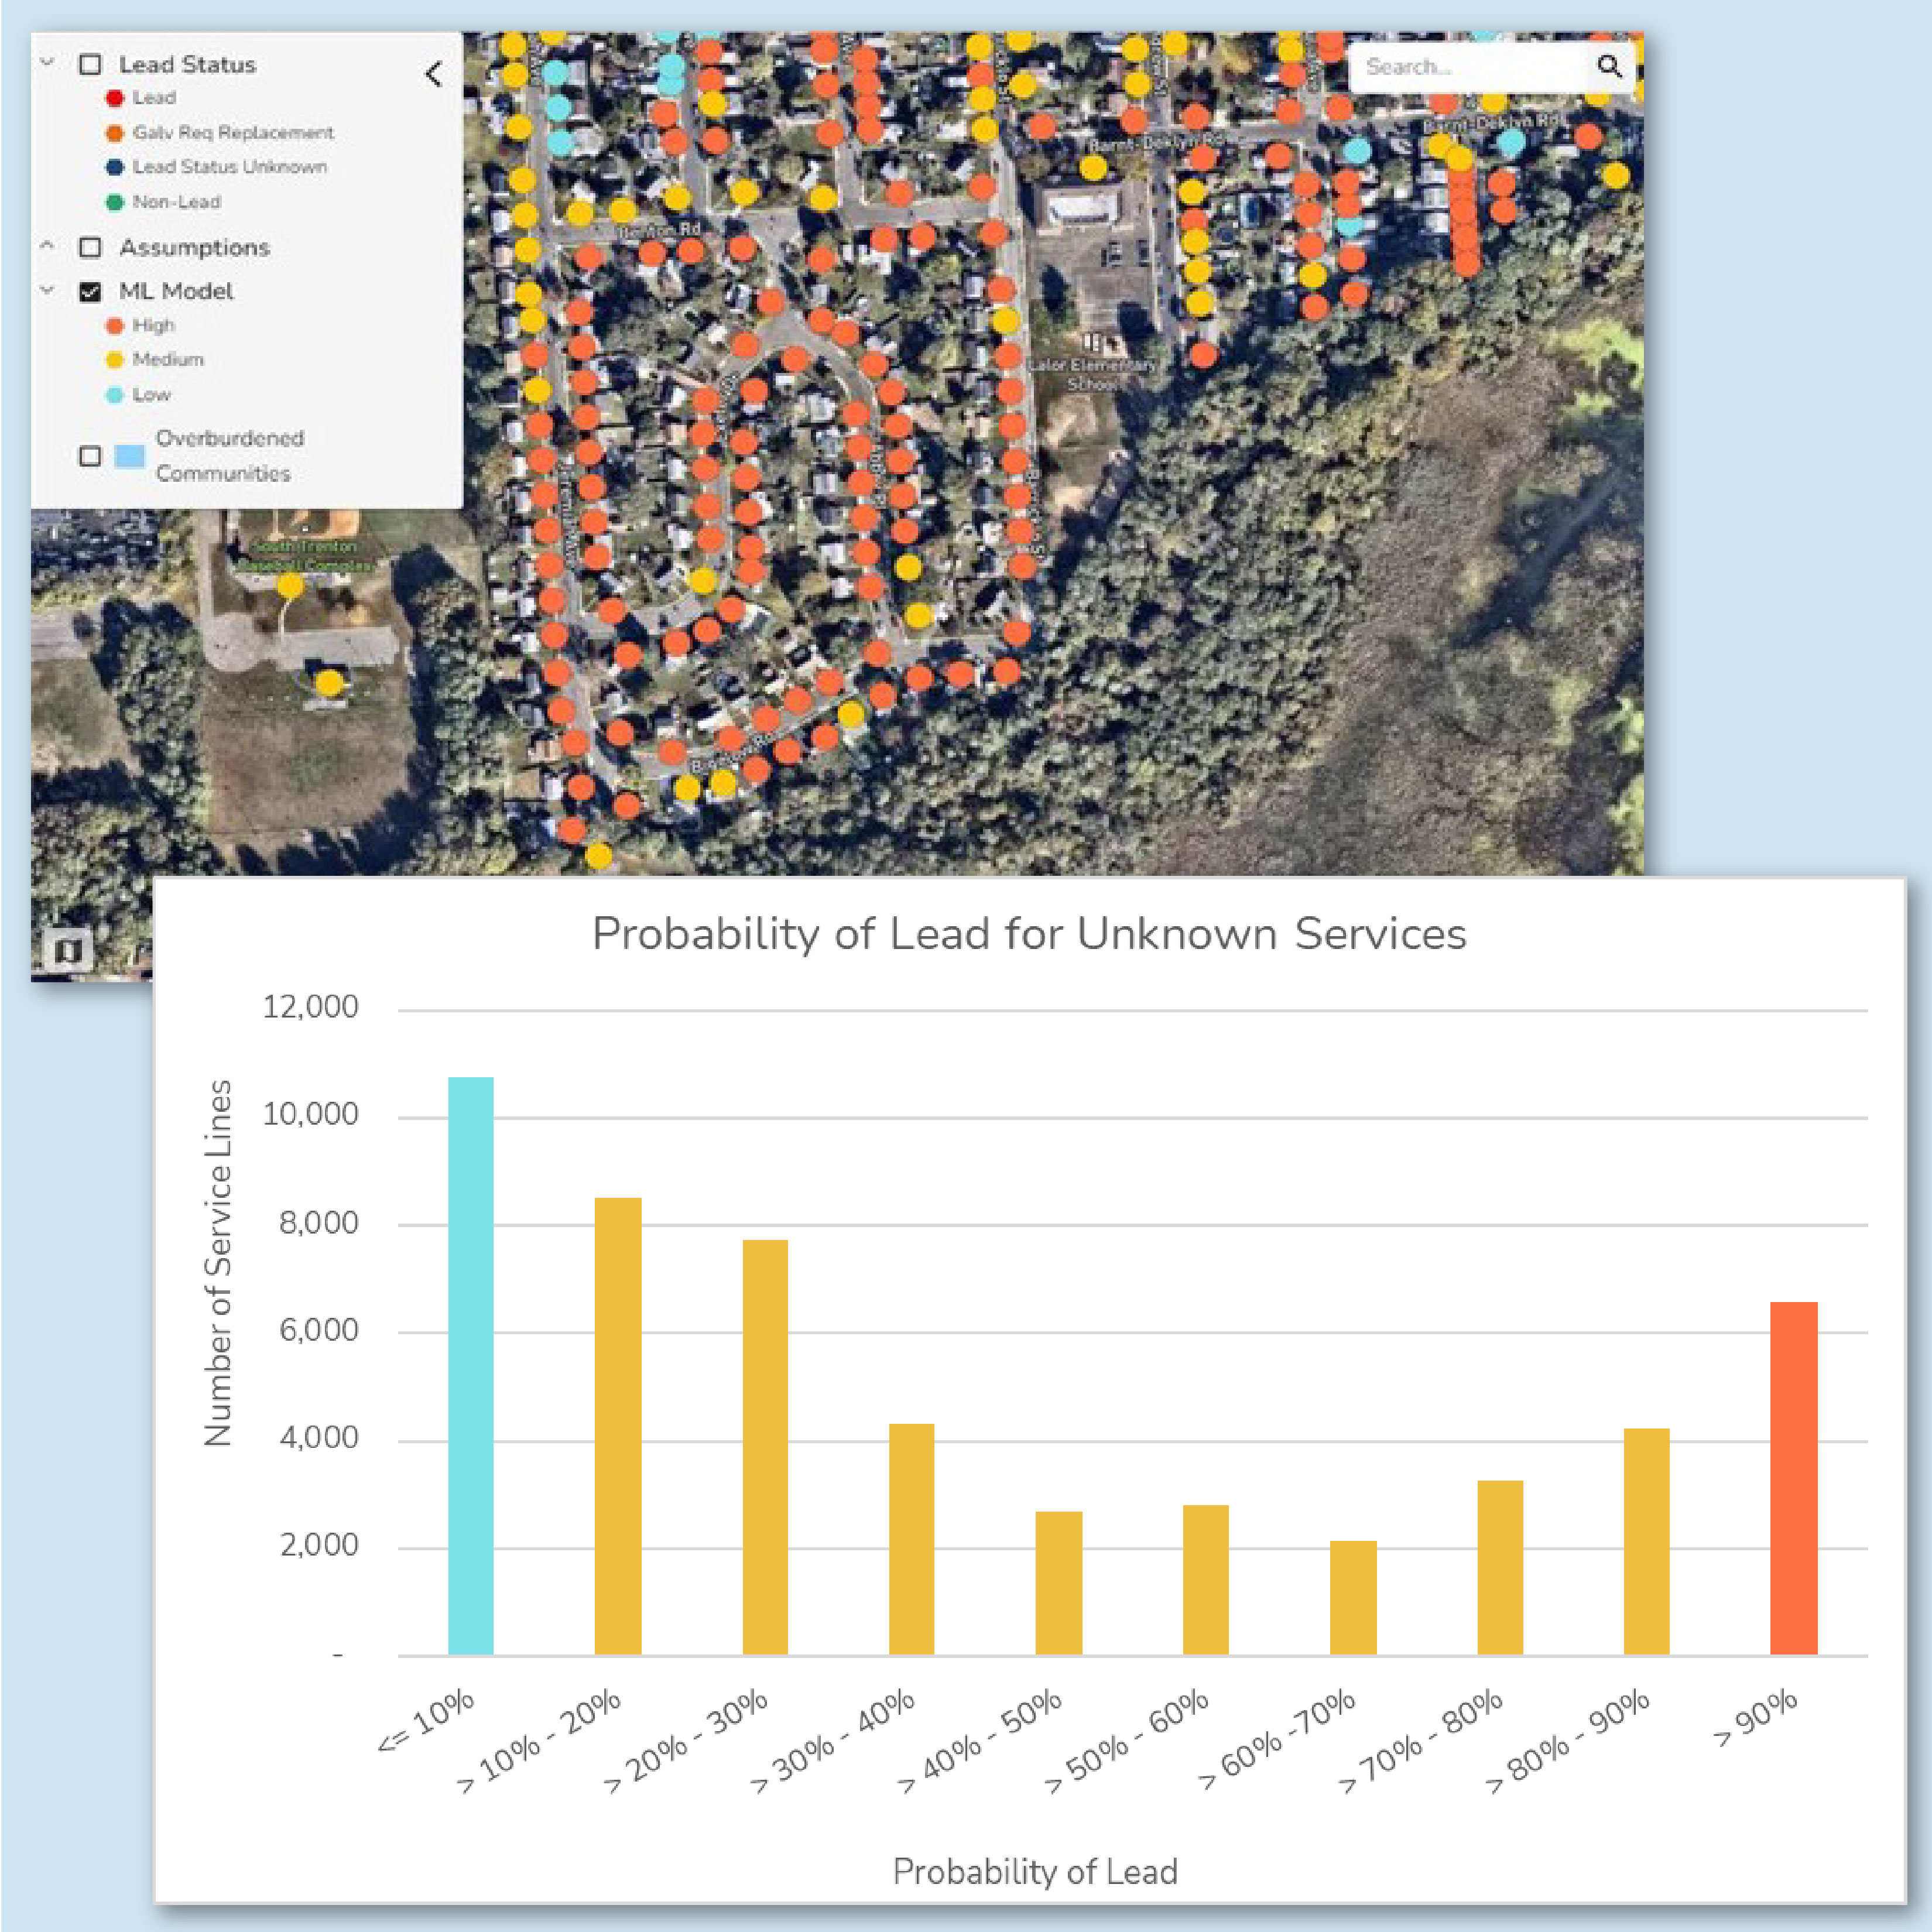Viewport: 1932px width, 1932px height.
Task: Enable the Assumptions layer checkbox
Action: pyautogui.click(x=90, y=247)
